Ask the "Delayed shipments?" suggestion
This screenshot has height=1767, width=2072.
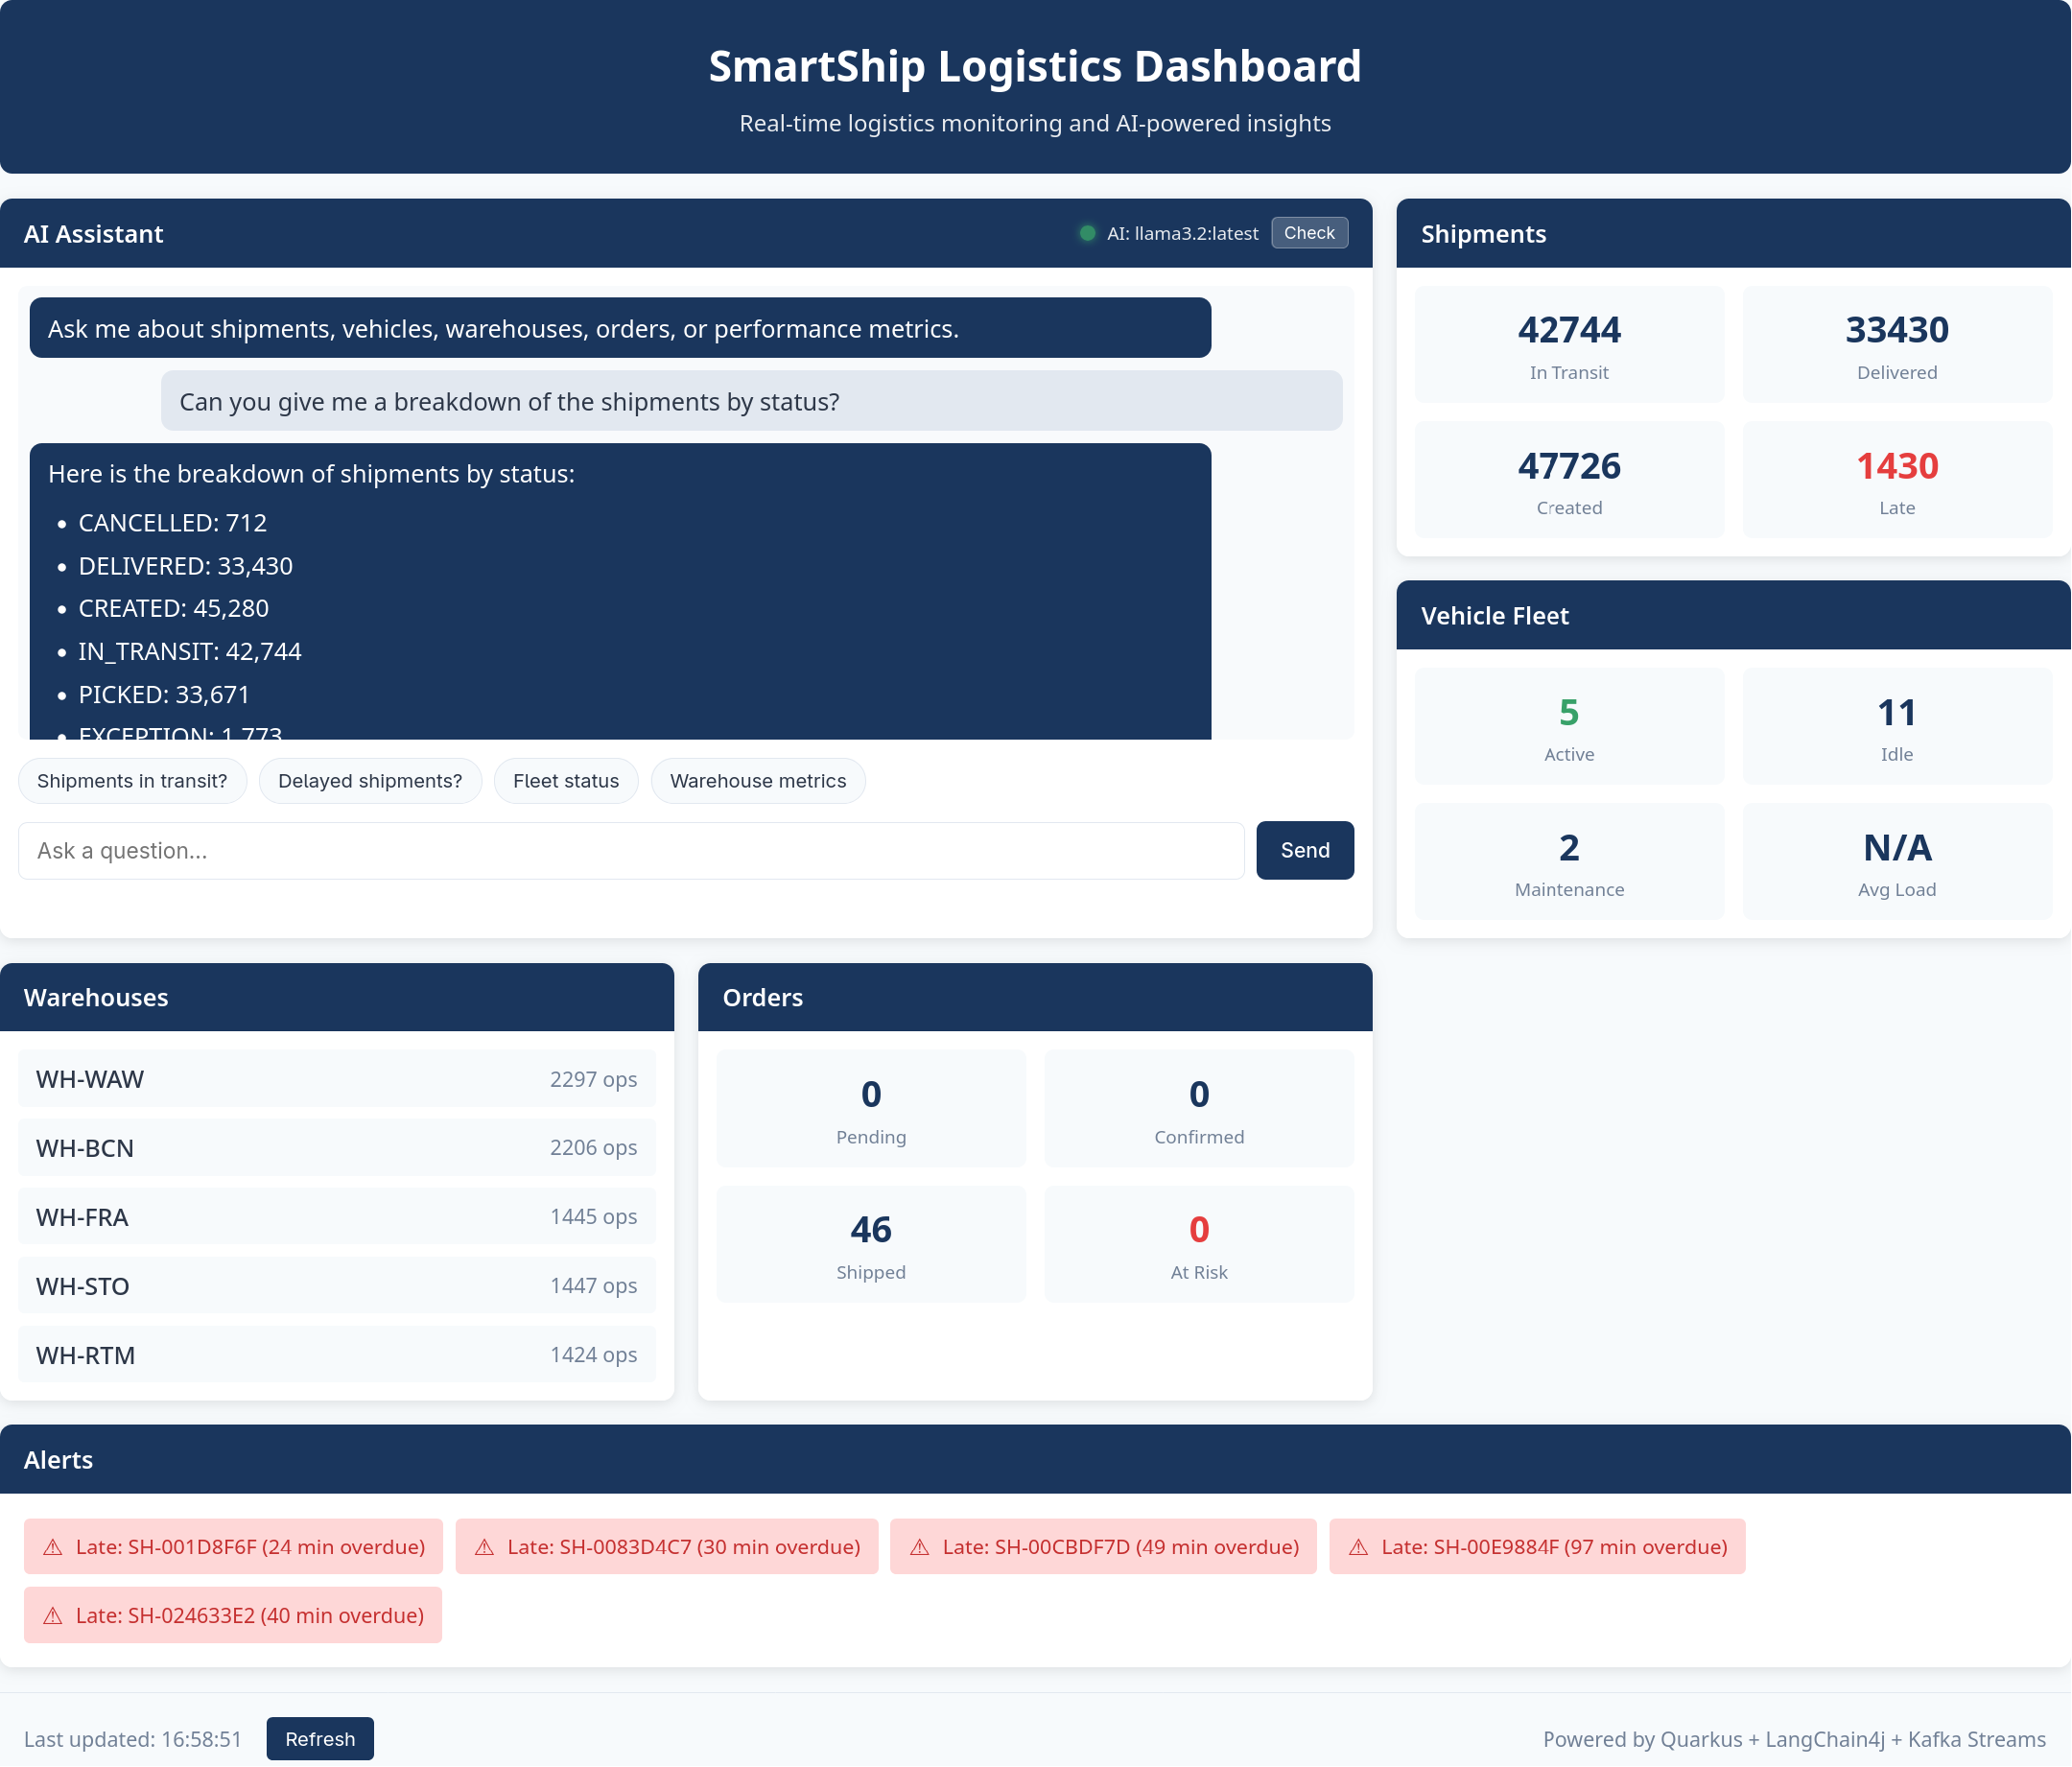click(370, 781)
